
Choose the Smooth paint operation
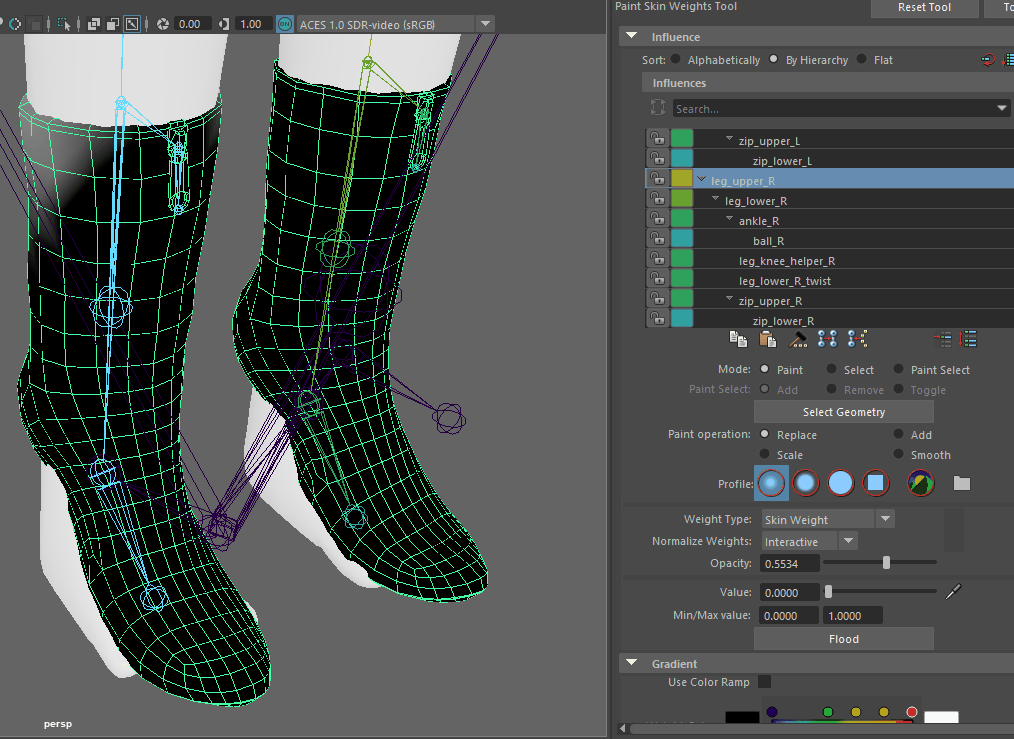[x=899, y=455]
